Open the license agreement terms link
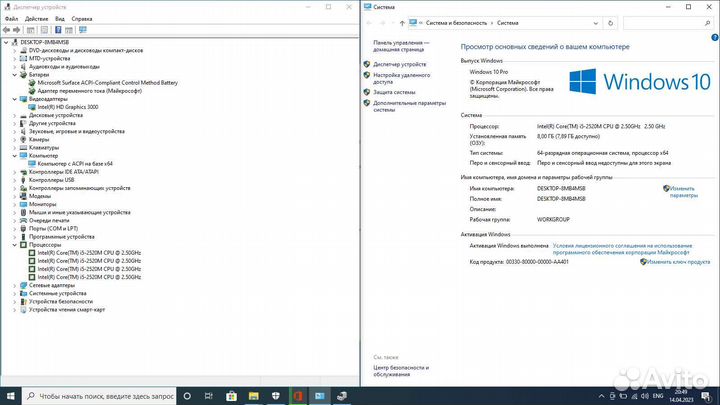This screenshot has height=405, width=720. [x=622, y=249]
